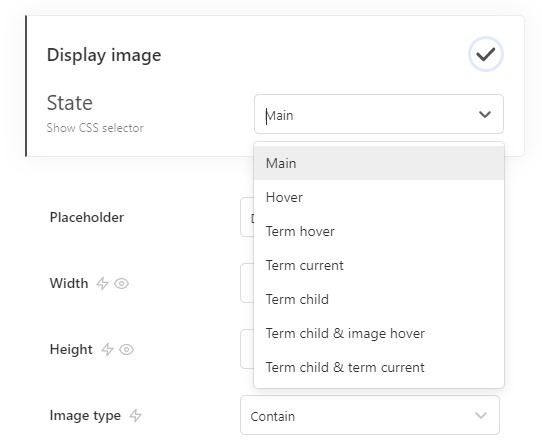Open the Image type Contain dropdown
The width and height of the screenshot is (542, 446).
(x=370, y=415)
